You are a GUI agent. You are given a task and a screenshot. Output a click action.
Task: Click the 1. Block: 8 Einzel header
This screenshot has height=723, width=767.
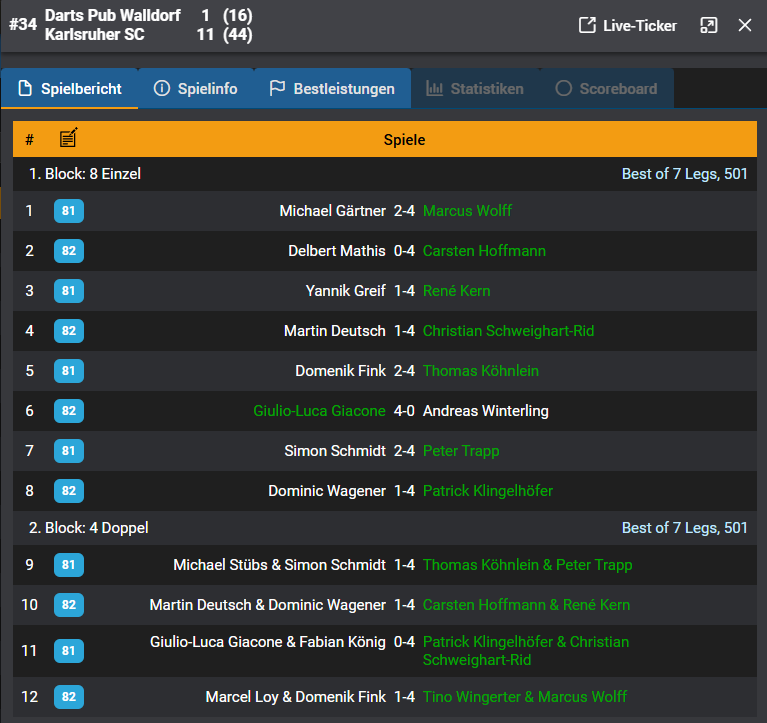85,174
